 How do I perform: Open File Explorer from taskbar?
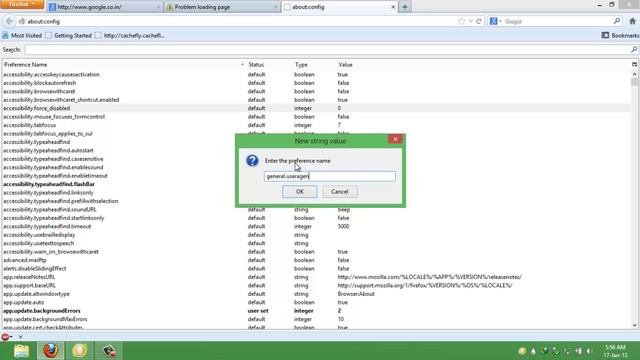[x=21, y=351]
